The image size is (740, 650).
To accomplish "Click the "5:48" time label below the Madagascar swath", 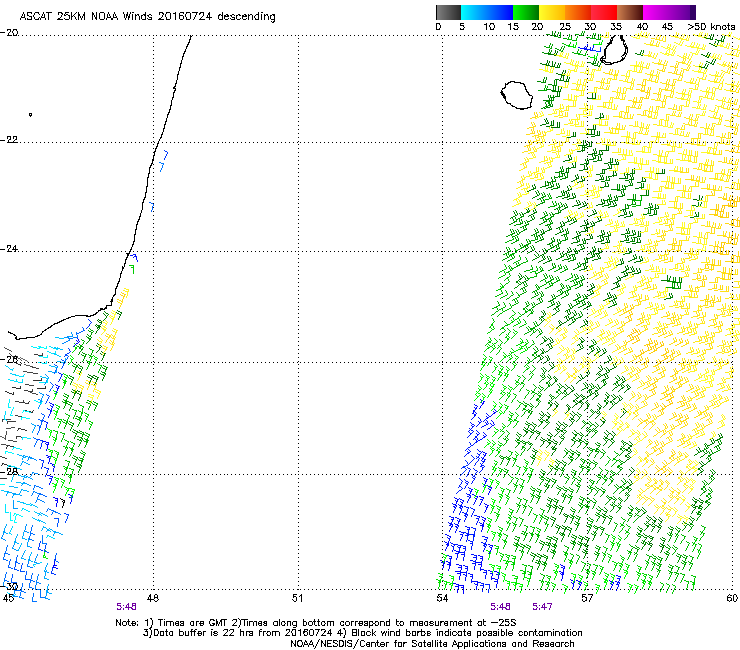I will point(126,607).
